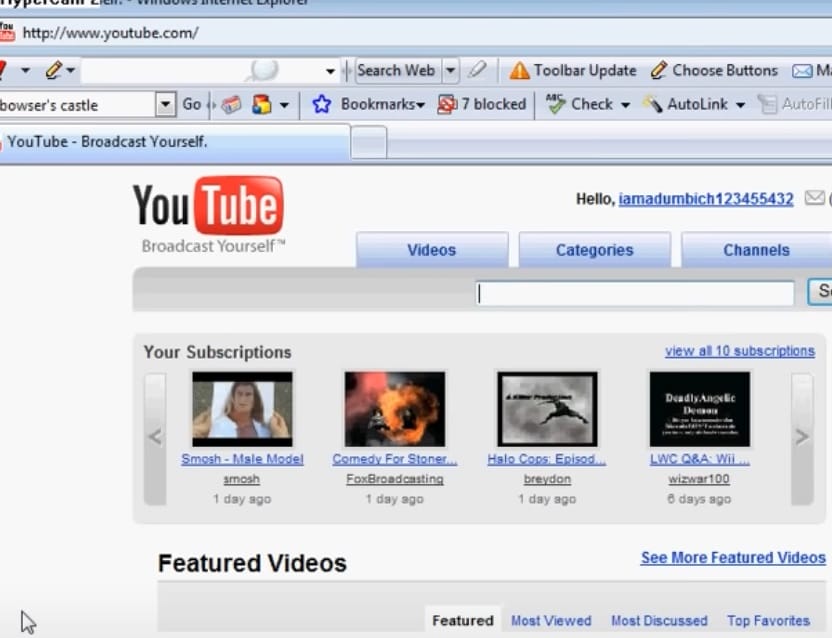832x638 pixels.
Task: Open the Smosh - Male Model thumbnail
Action: tap(242, 409)
